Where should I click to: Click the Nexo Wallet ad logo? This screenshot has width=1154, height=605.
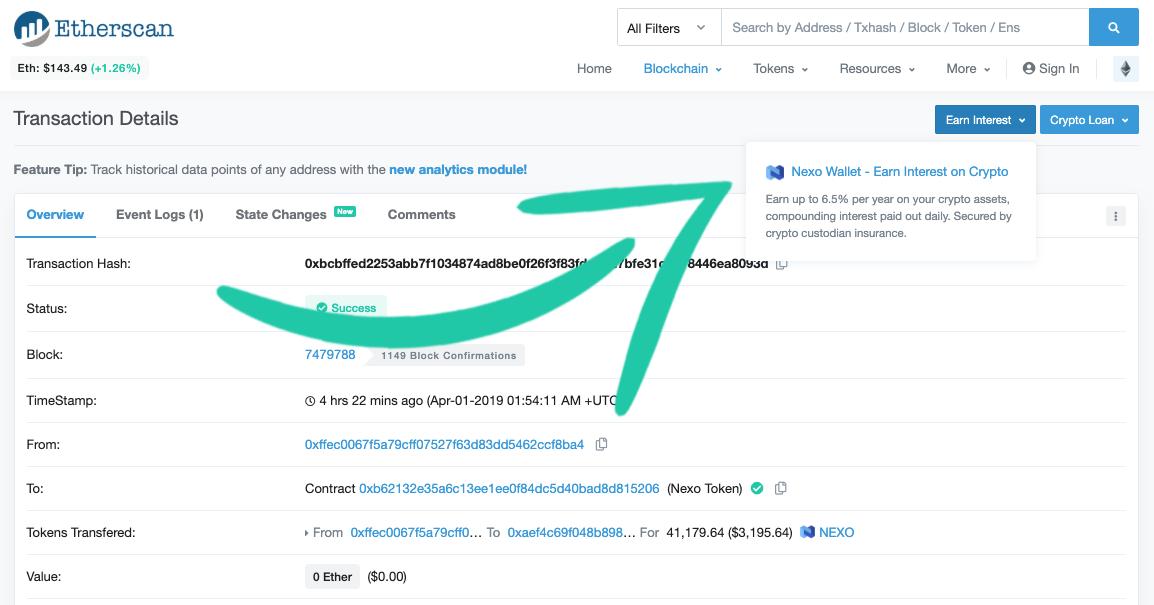(775, 172)
